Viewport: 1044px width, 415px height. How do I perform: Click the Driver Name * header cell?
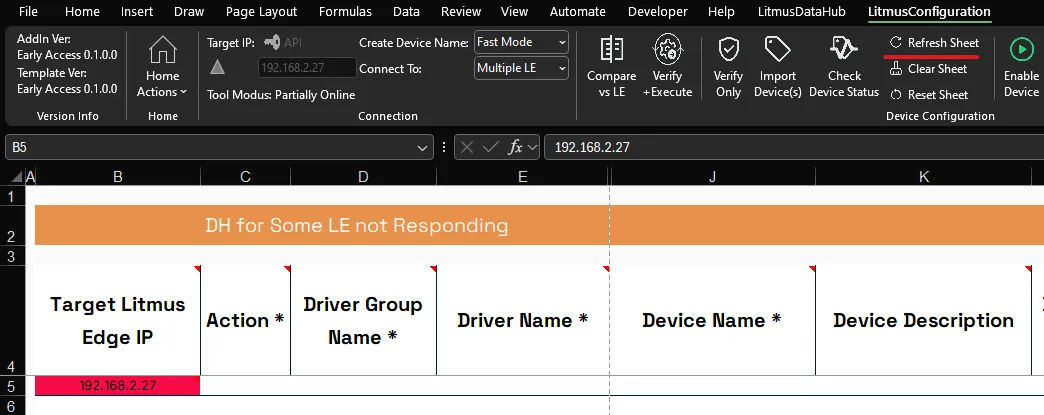pos(523,320)
